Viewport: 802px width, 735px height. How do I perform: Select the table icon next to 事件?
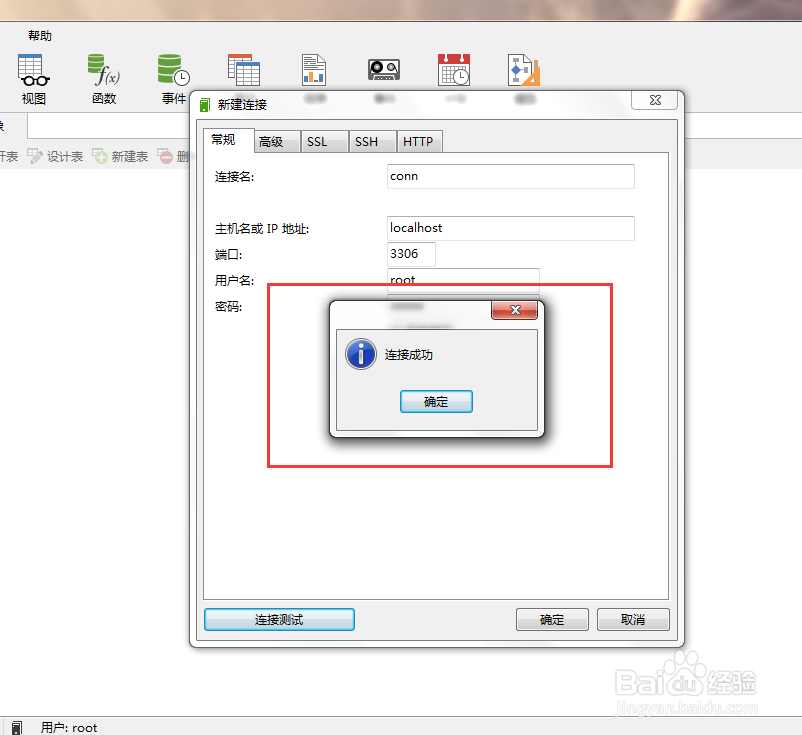pos(245,70)
